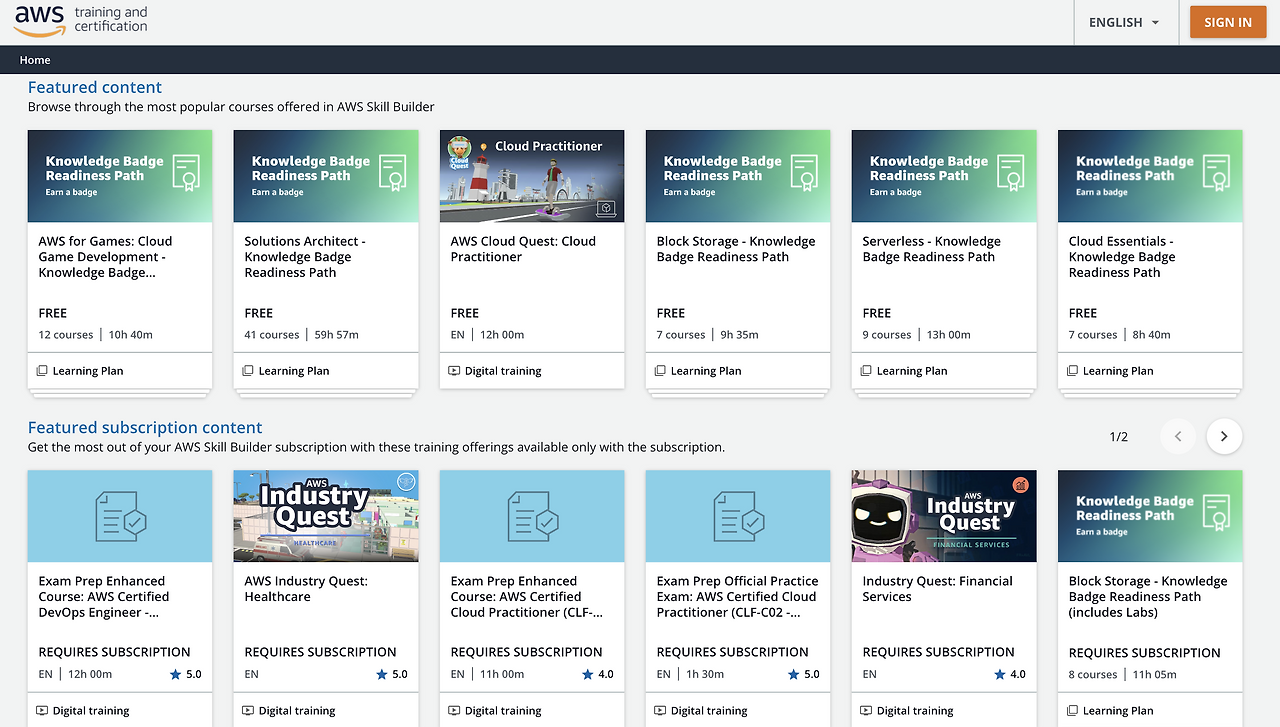Click star rating icon on DevOps Engineer card
The width and height of the screenshot is (1280, 727).
[x=175, y=674]
